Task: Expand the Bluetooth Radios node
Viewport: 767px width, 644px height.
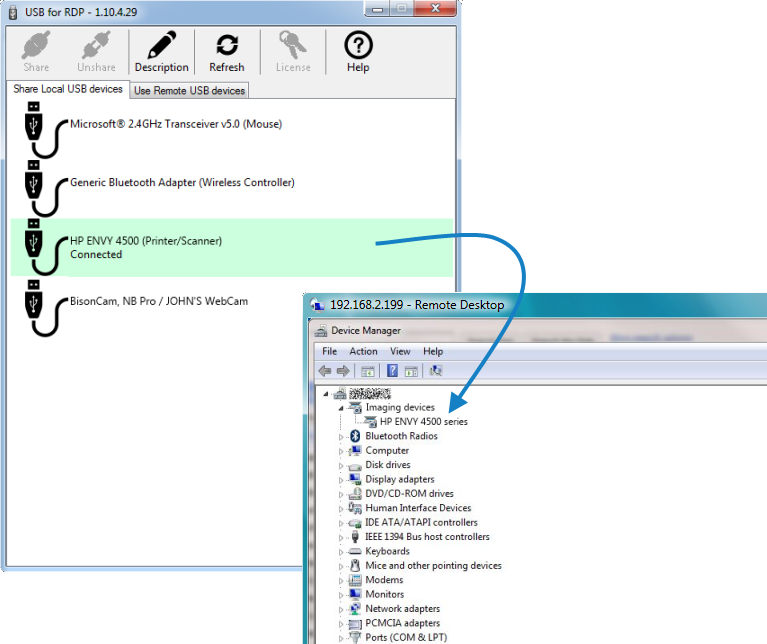Action: coord(341,437)
